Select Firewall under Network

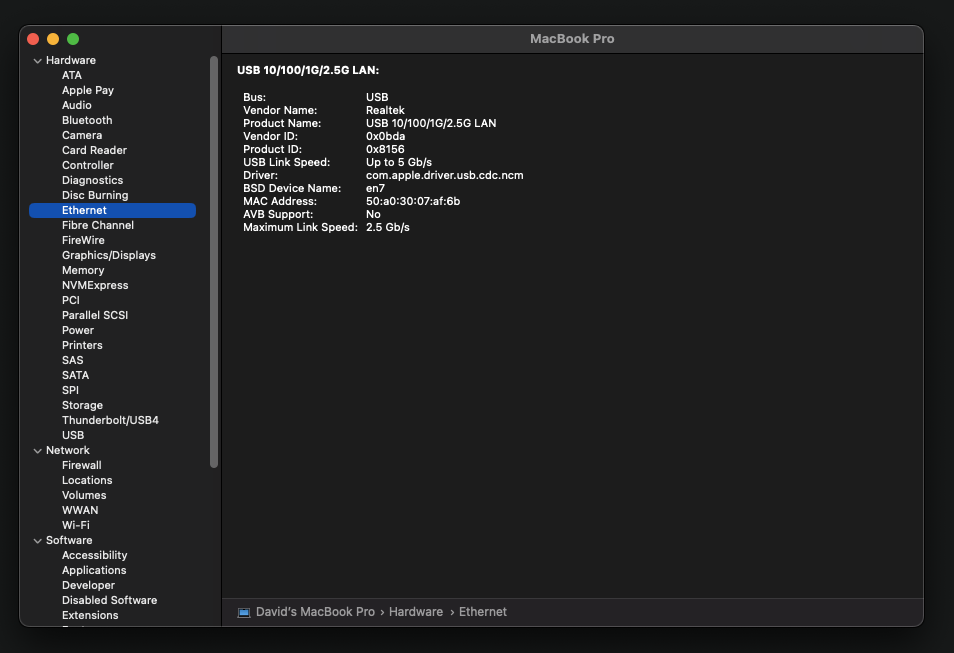(82, 466)
